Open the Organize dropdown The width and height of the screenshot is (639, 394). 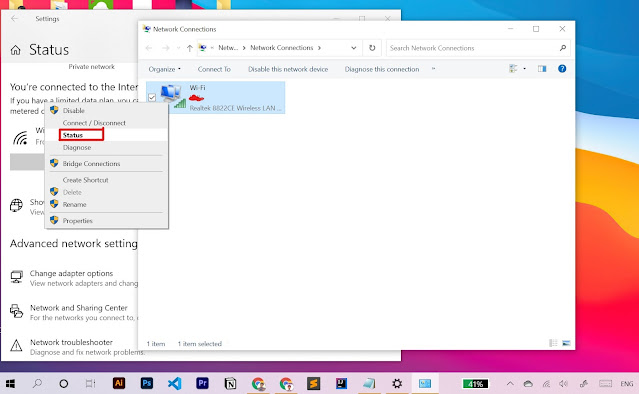tap(165, 69)
